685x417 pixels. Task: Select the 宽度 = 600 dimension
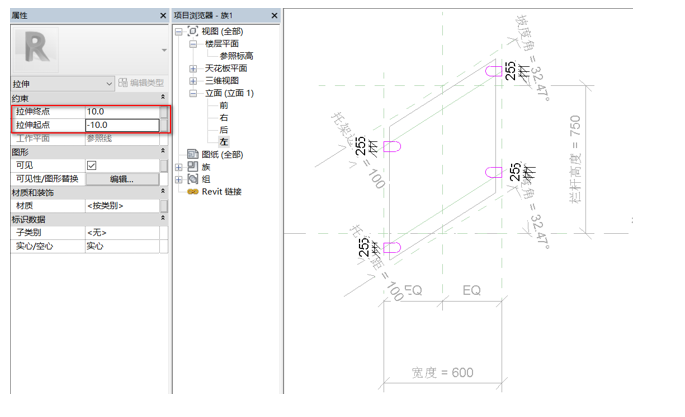[442, 372]
